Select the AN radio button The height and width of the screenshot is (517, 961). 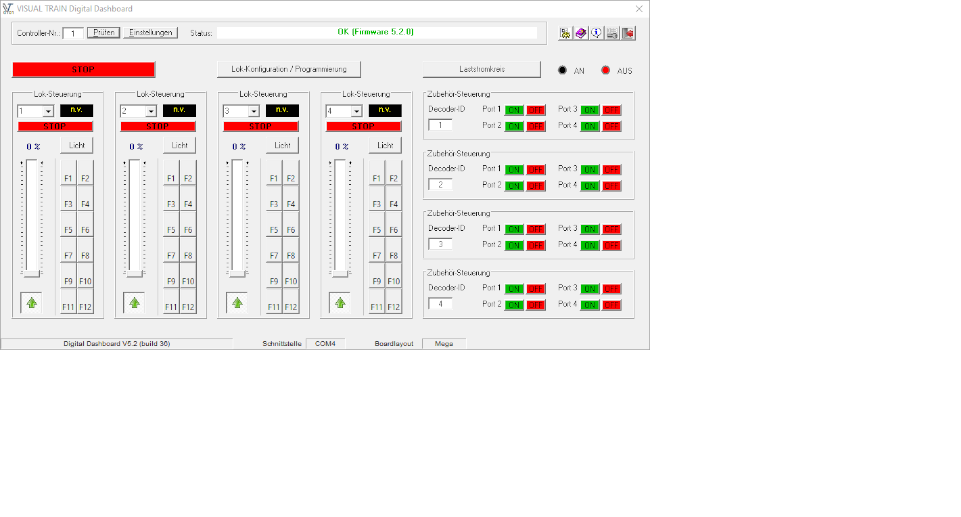click(563, 71)
